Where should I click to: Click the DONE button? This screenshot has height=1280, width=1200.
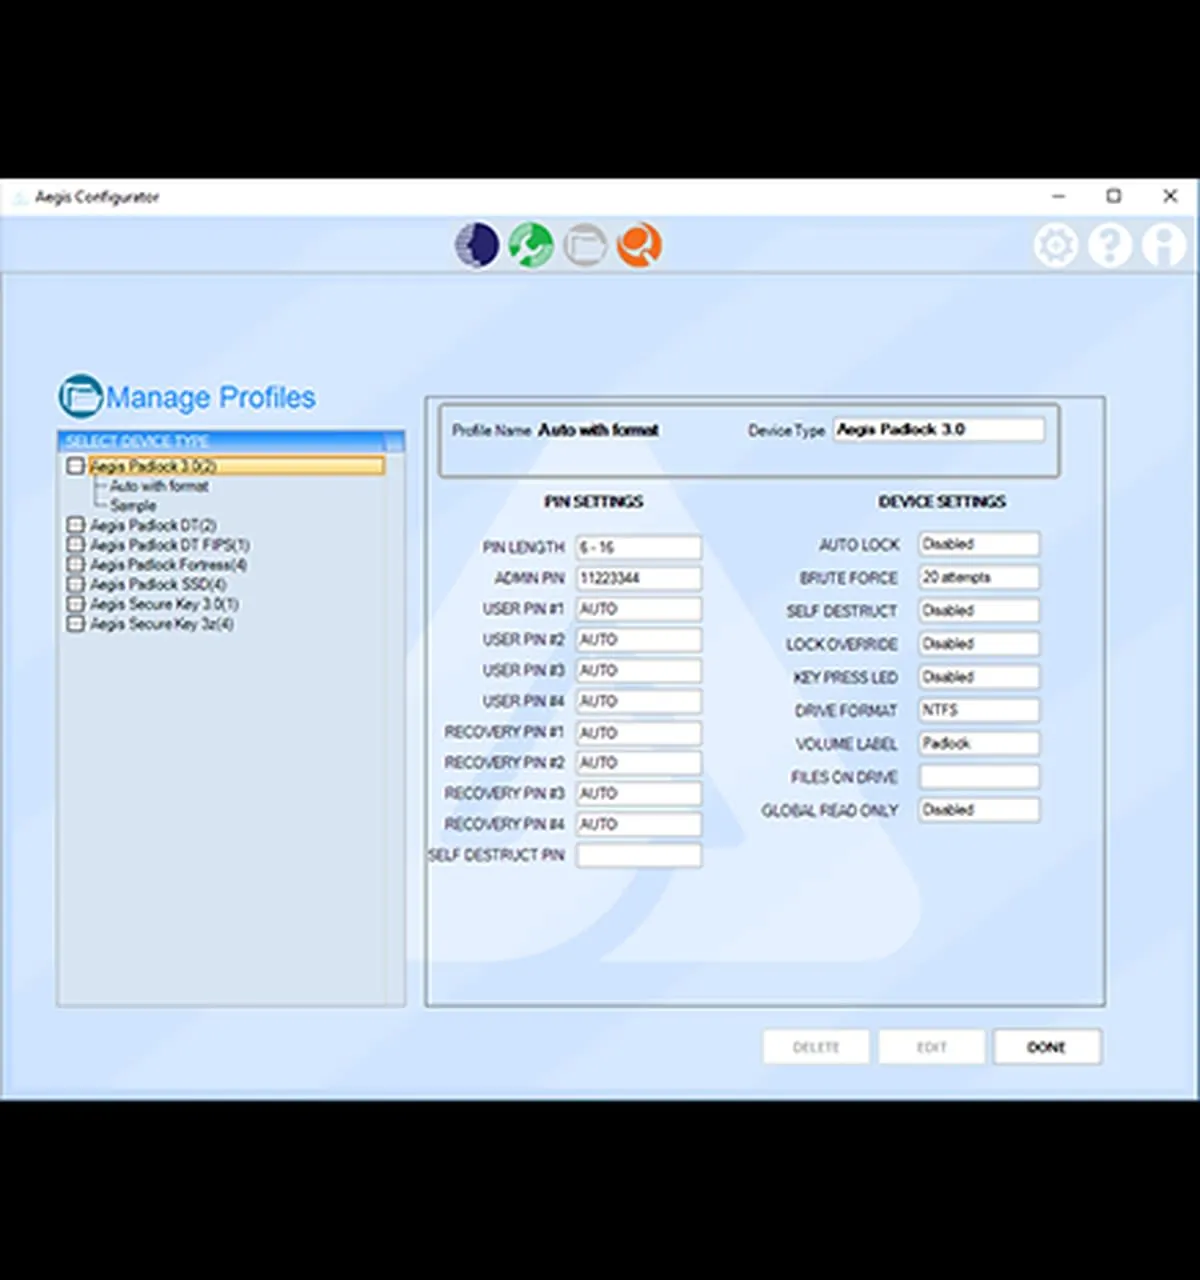1047,1046
